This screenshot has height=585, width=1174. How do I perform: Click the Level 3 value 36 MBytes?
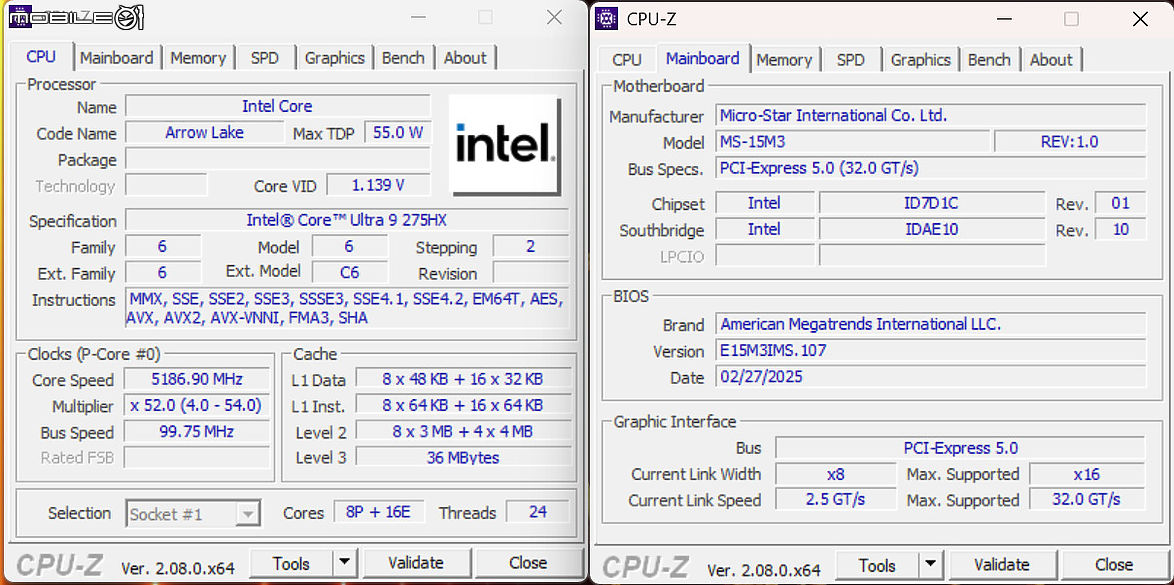(463, 457)
